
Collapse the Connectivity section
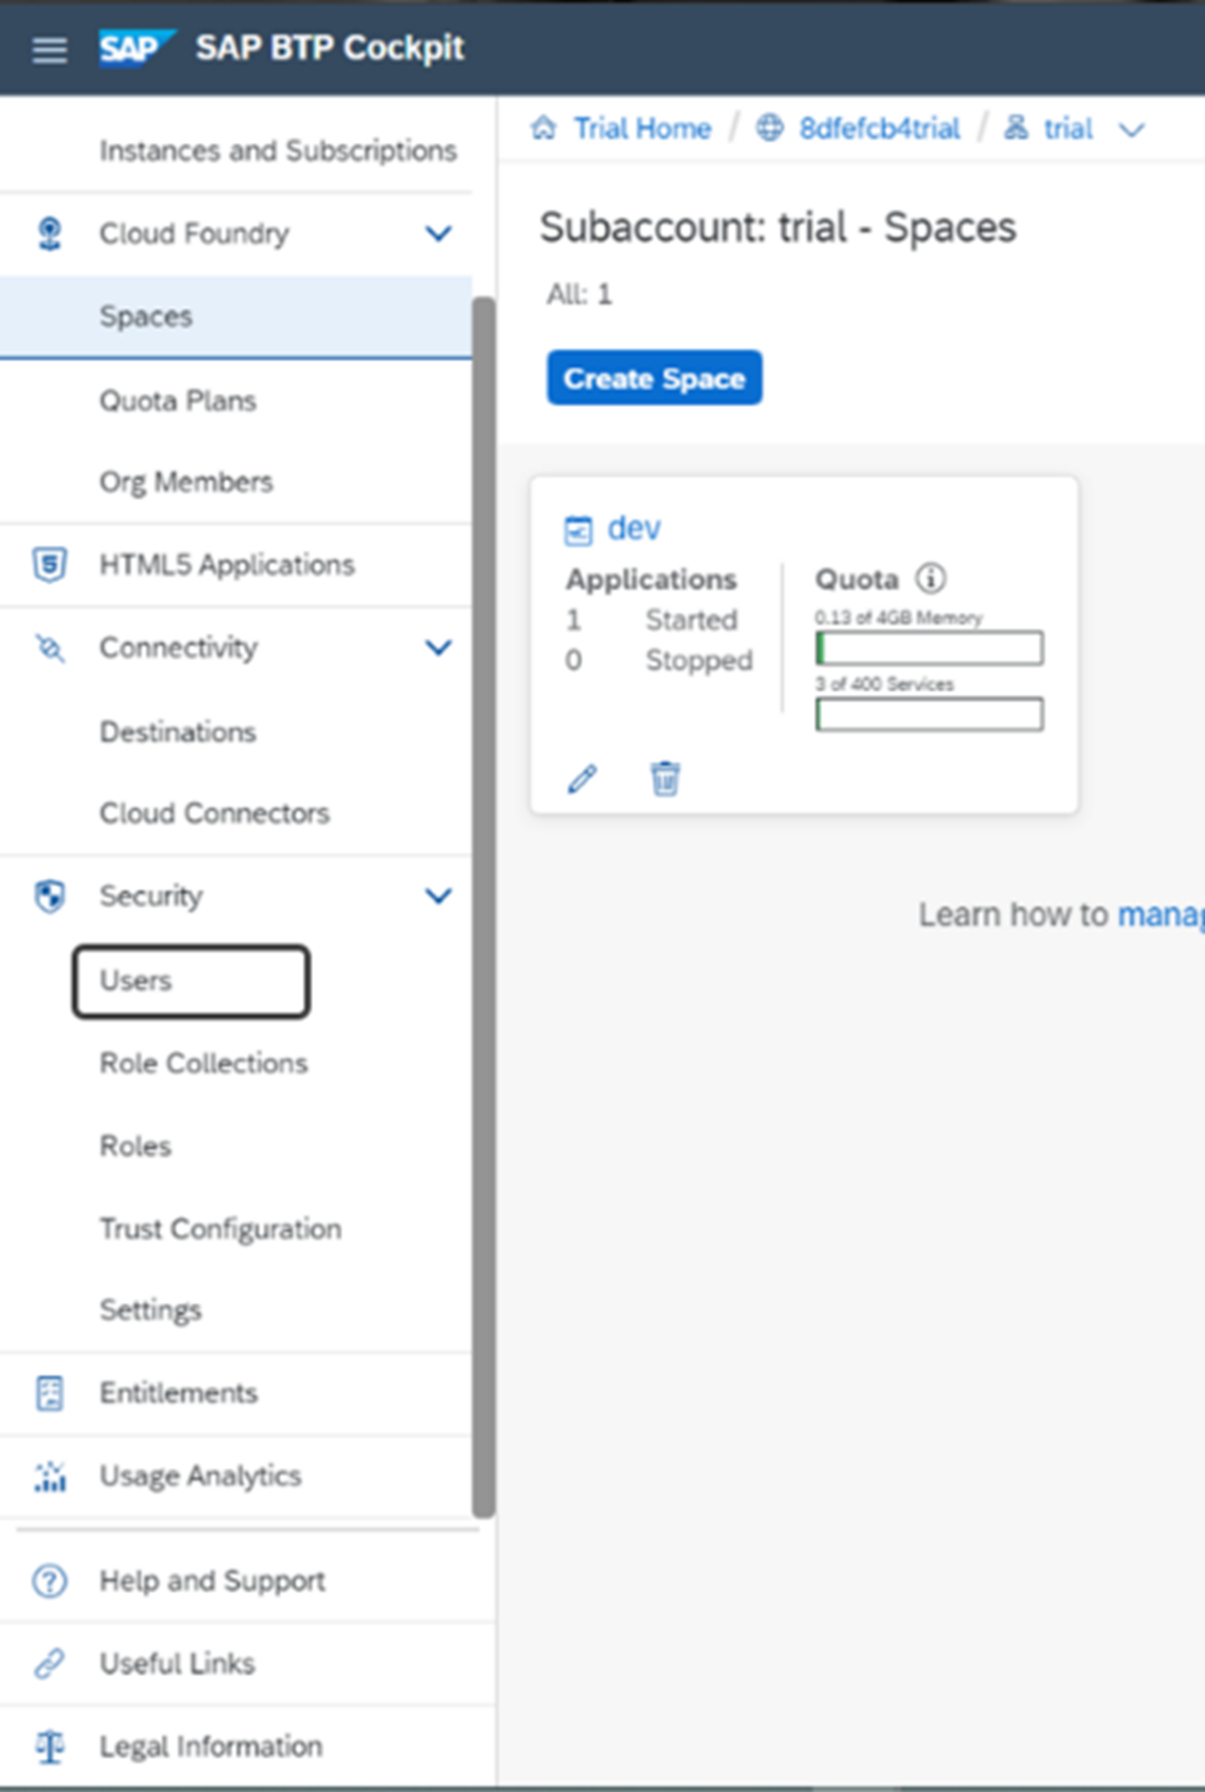438,648
